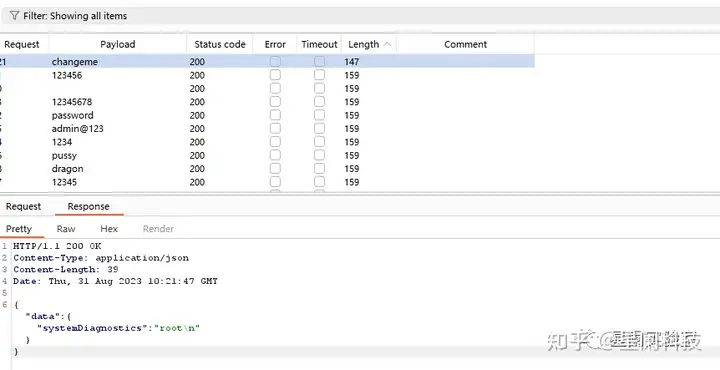The width and height of the screenshot is (720, 370).
Task: Click the Length column sort arrow
Action: 387,45
